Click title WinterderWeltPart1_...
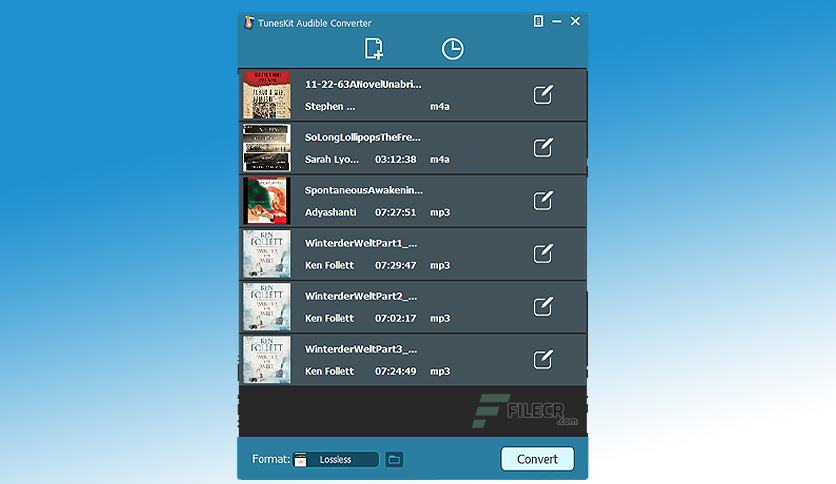The image size is (836, 484). pos(361,243)
